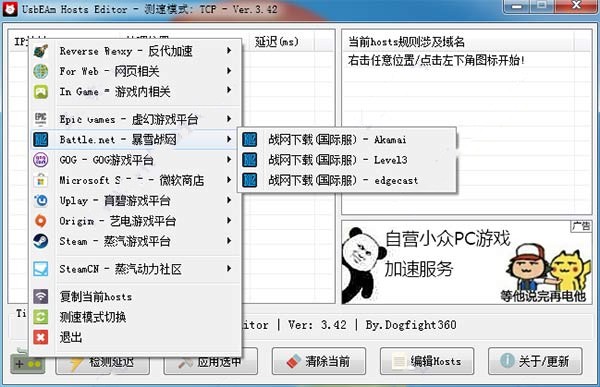
Task: Click the UsbEAm app icon in title bar
Action: tap(10, 9)
